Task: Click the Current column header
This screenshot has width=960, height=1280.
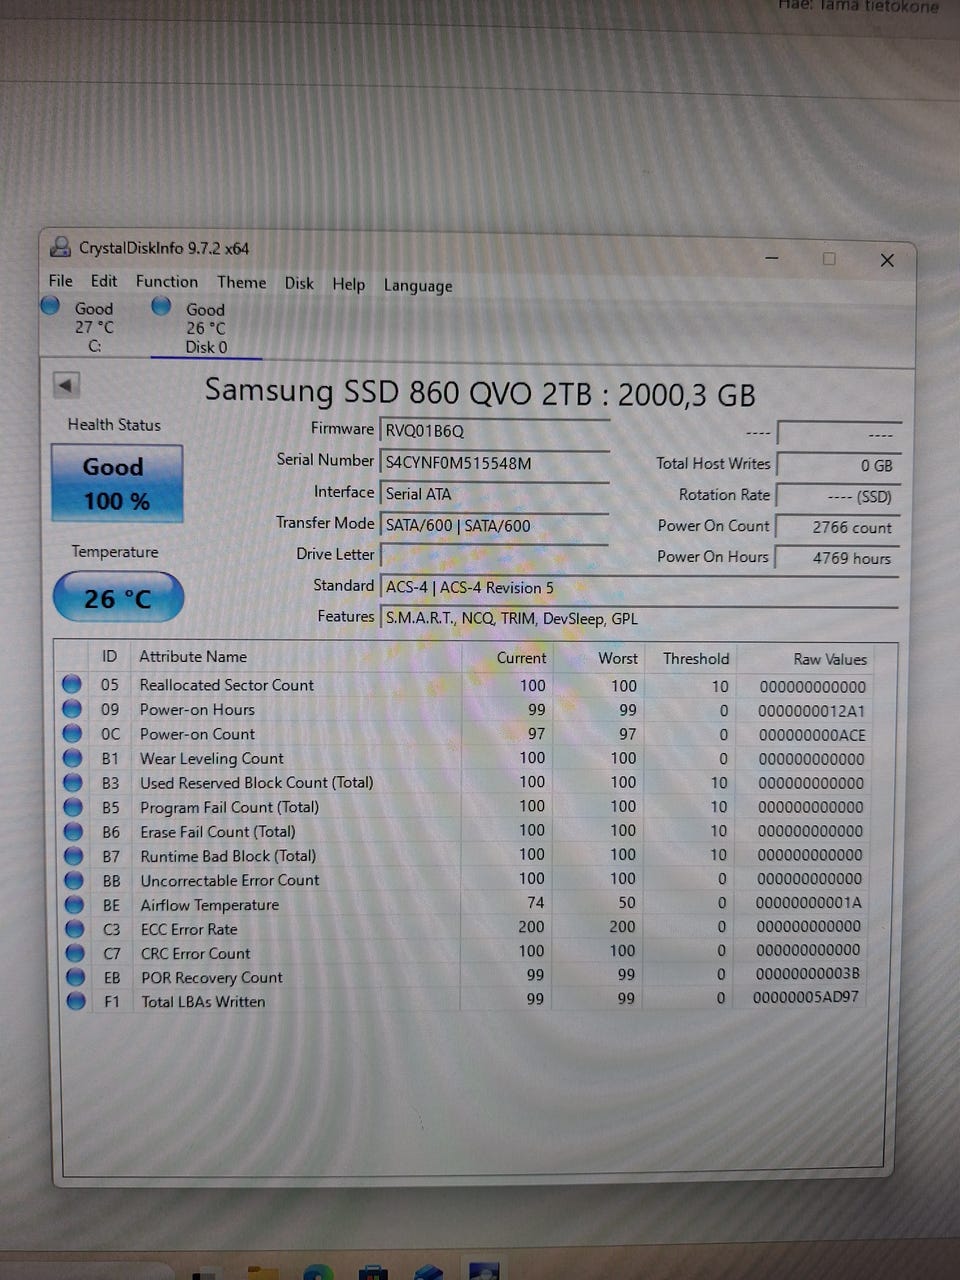Action: [521, 658]
